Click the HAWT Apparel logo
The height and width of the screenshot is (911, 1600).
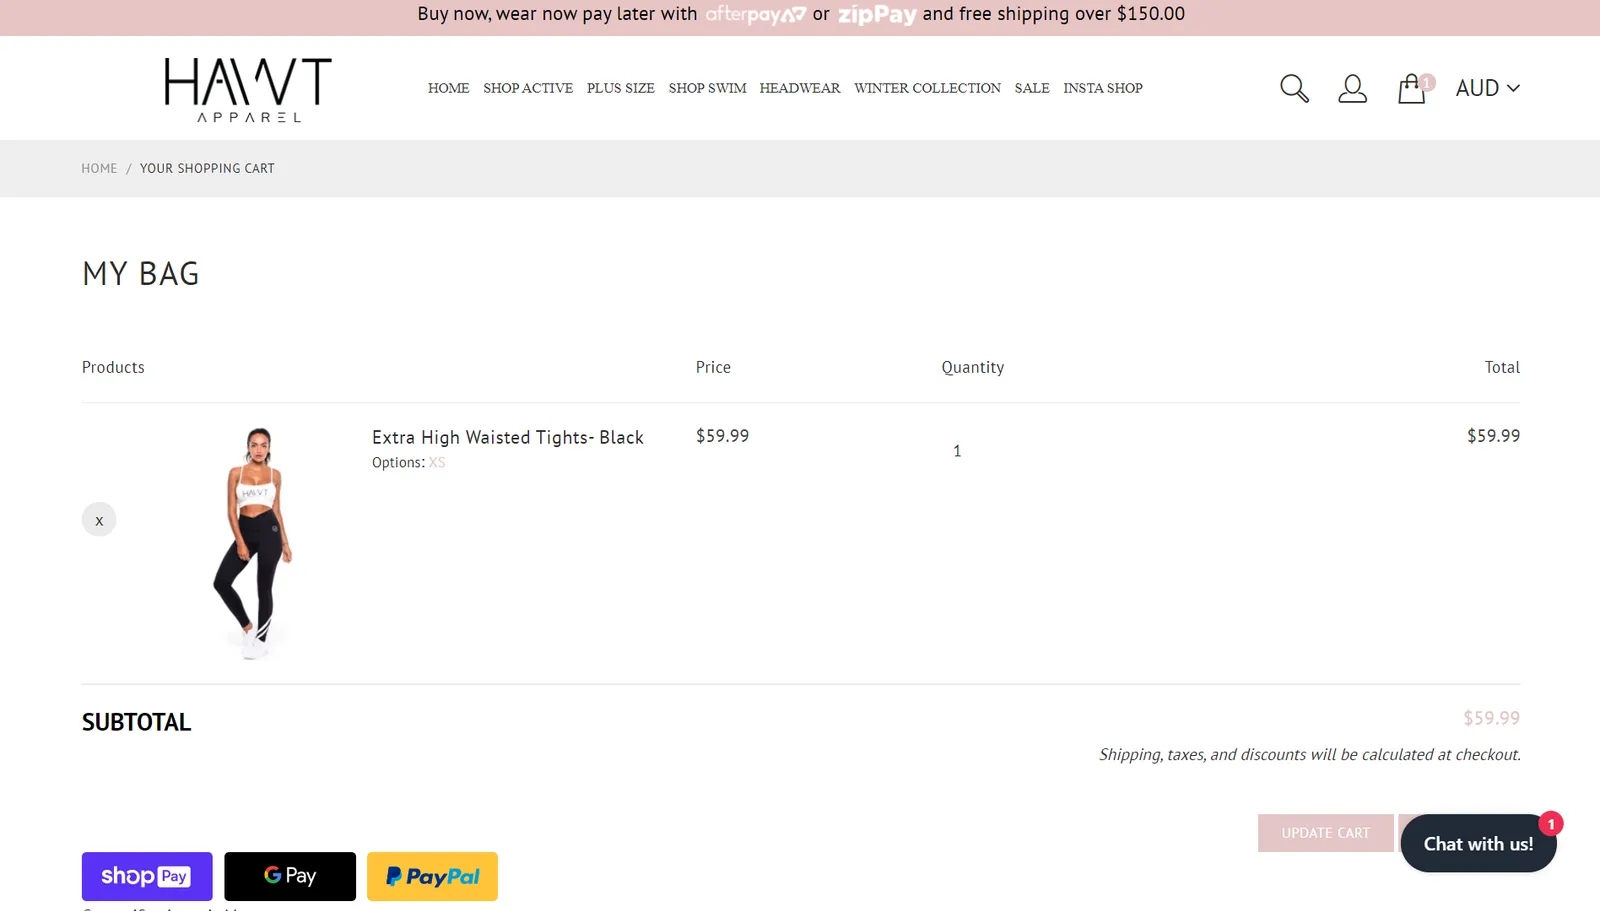pos(248,90)
